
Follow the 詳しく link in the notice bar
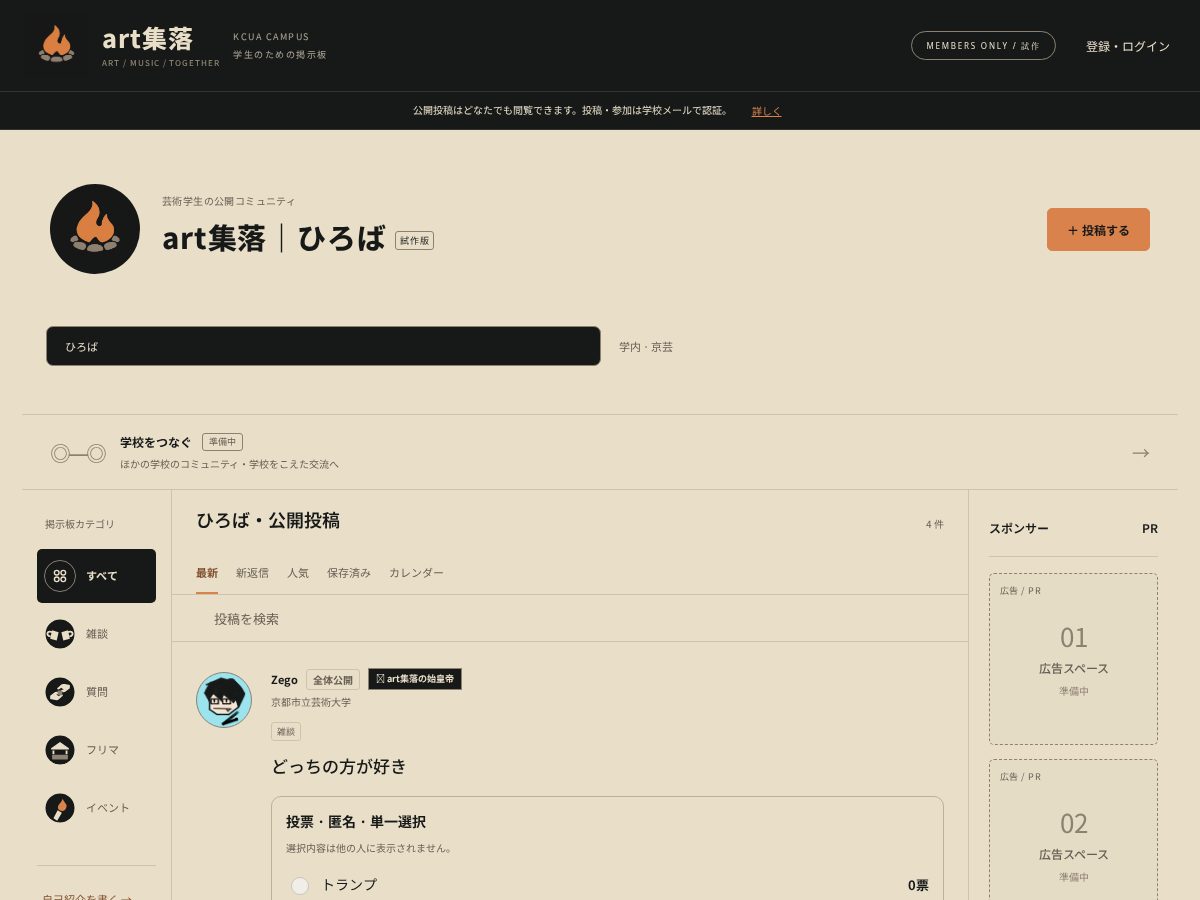(x=767, y=111)
